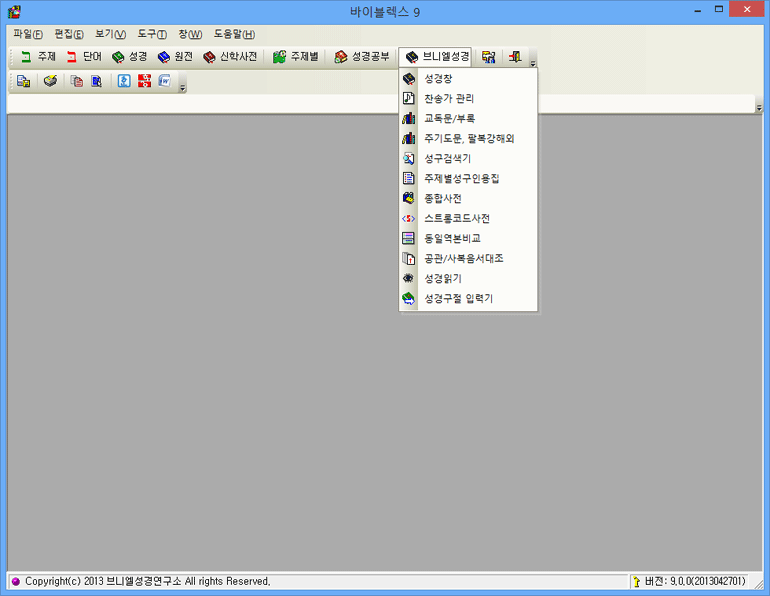770x596 pixels.
Task: Open 신학사전 theological dictionary toolbar button
Action: coord(230,57)
